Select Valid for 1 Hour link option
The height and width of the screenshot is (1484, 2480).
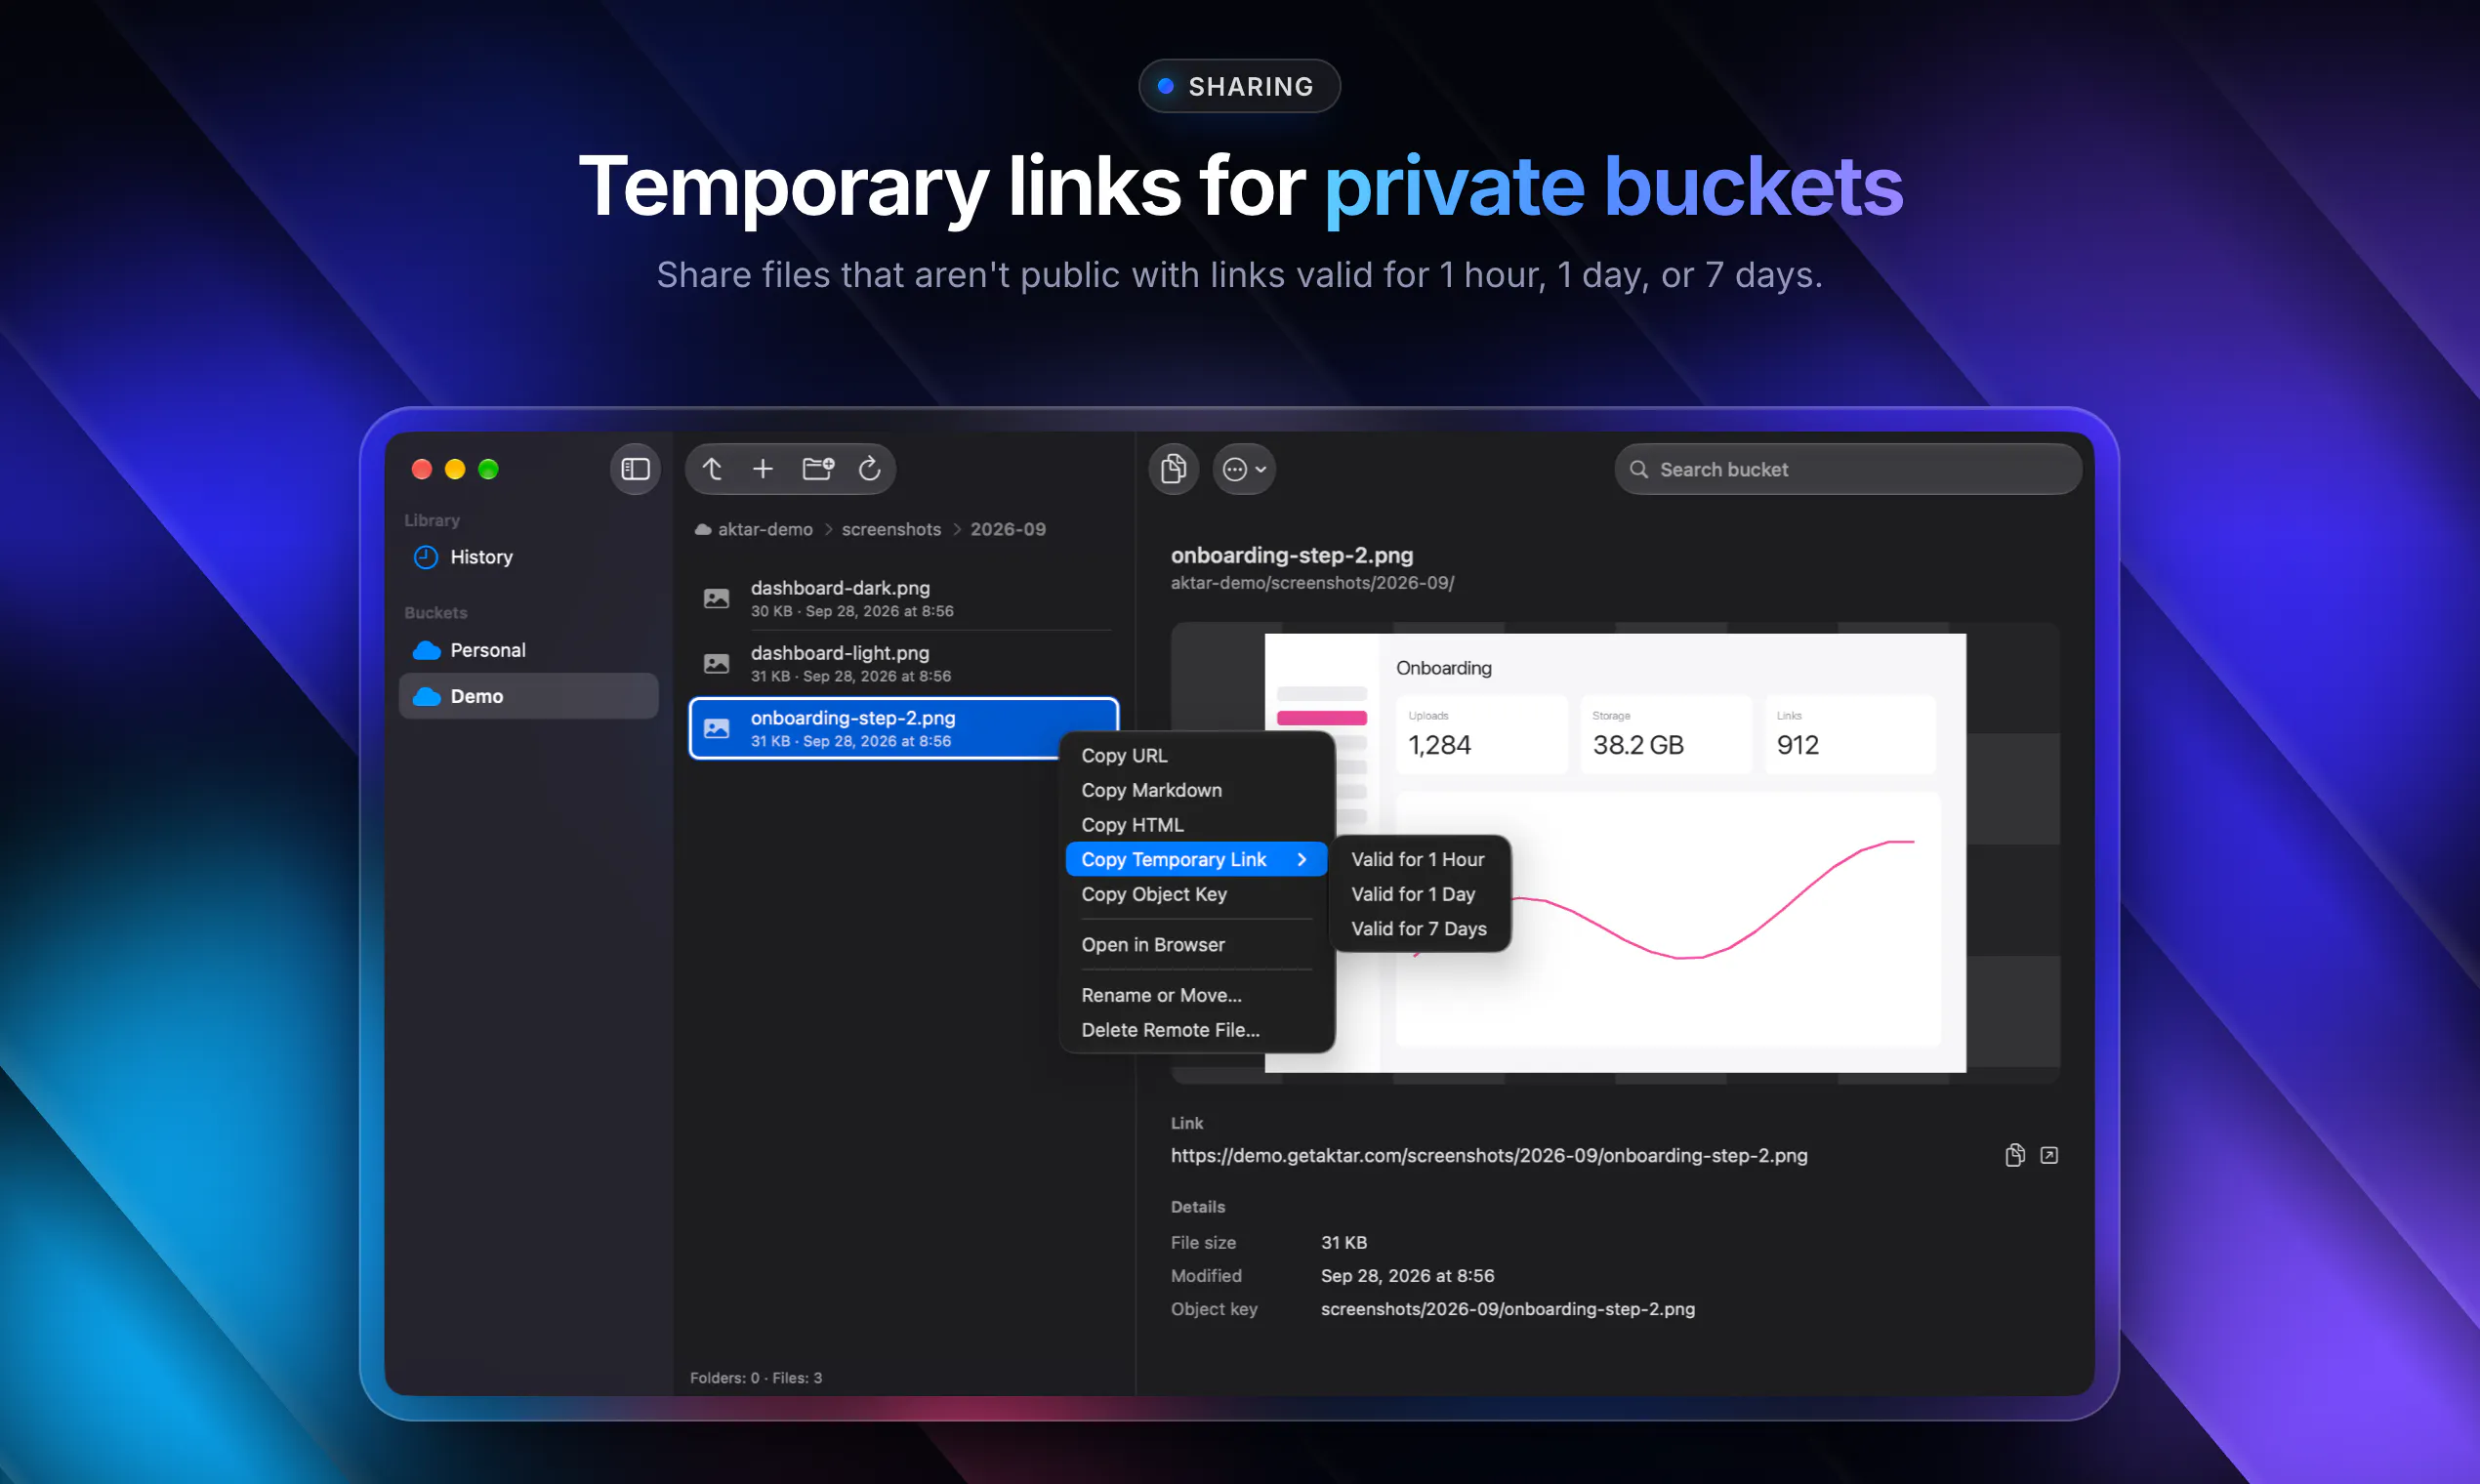[x=1419, y=859]
